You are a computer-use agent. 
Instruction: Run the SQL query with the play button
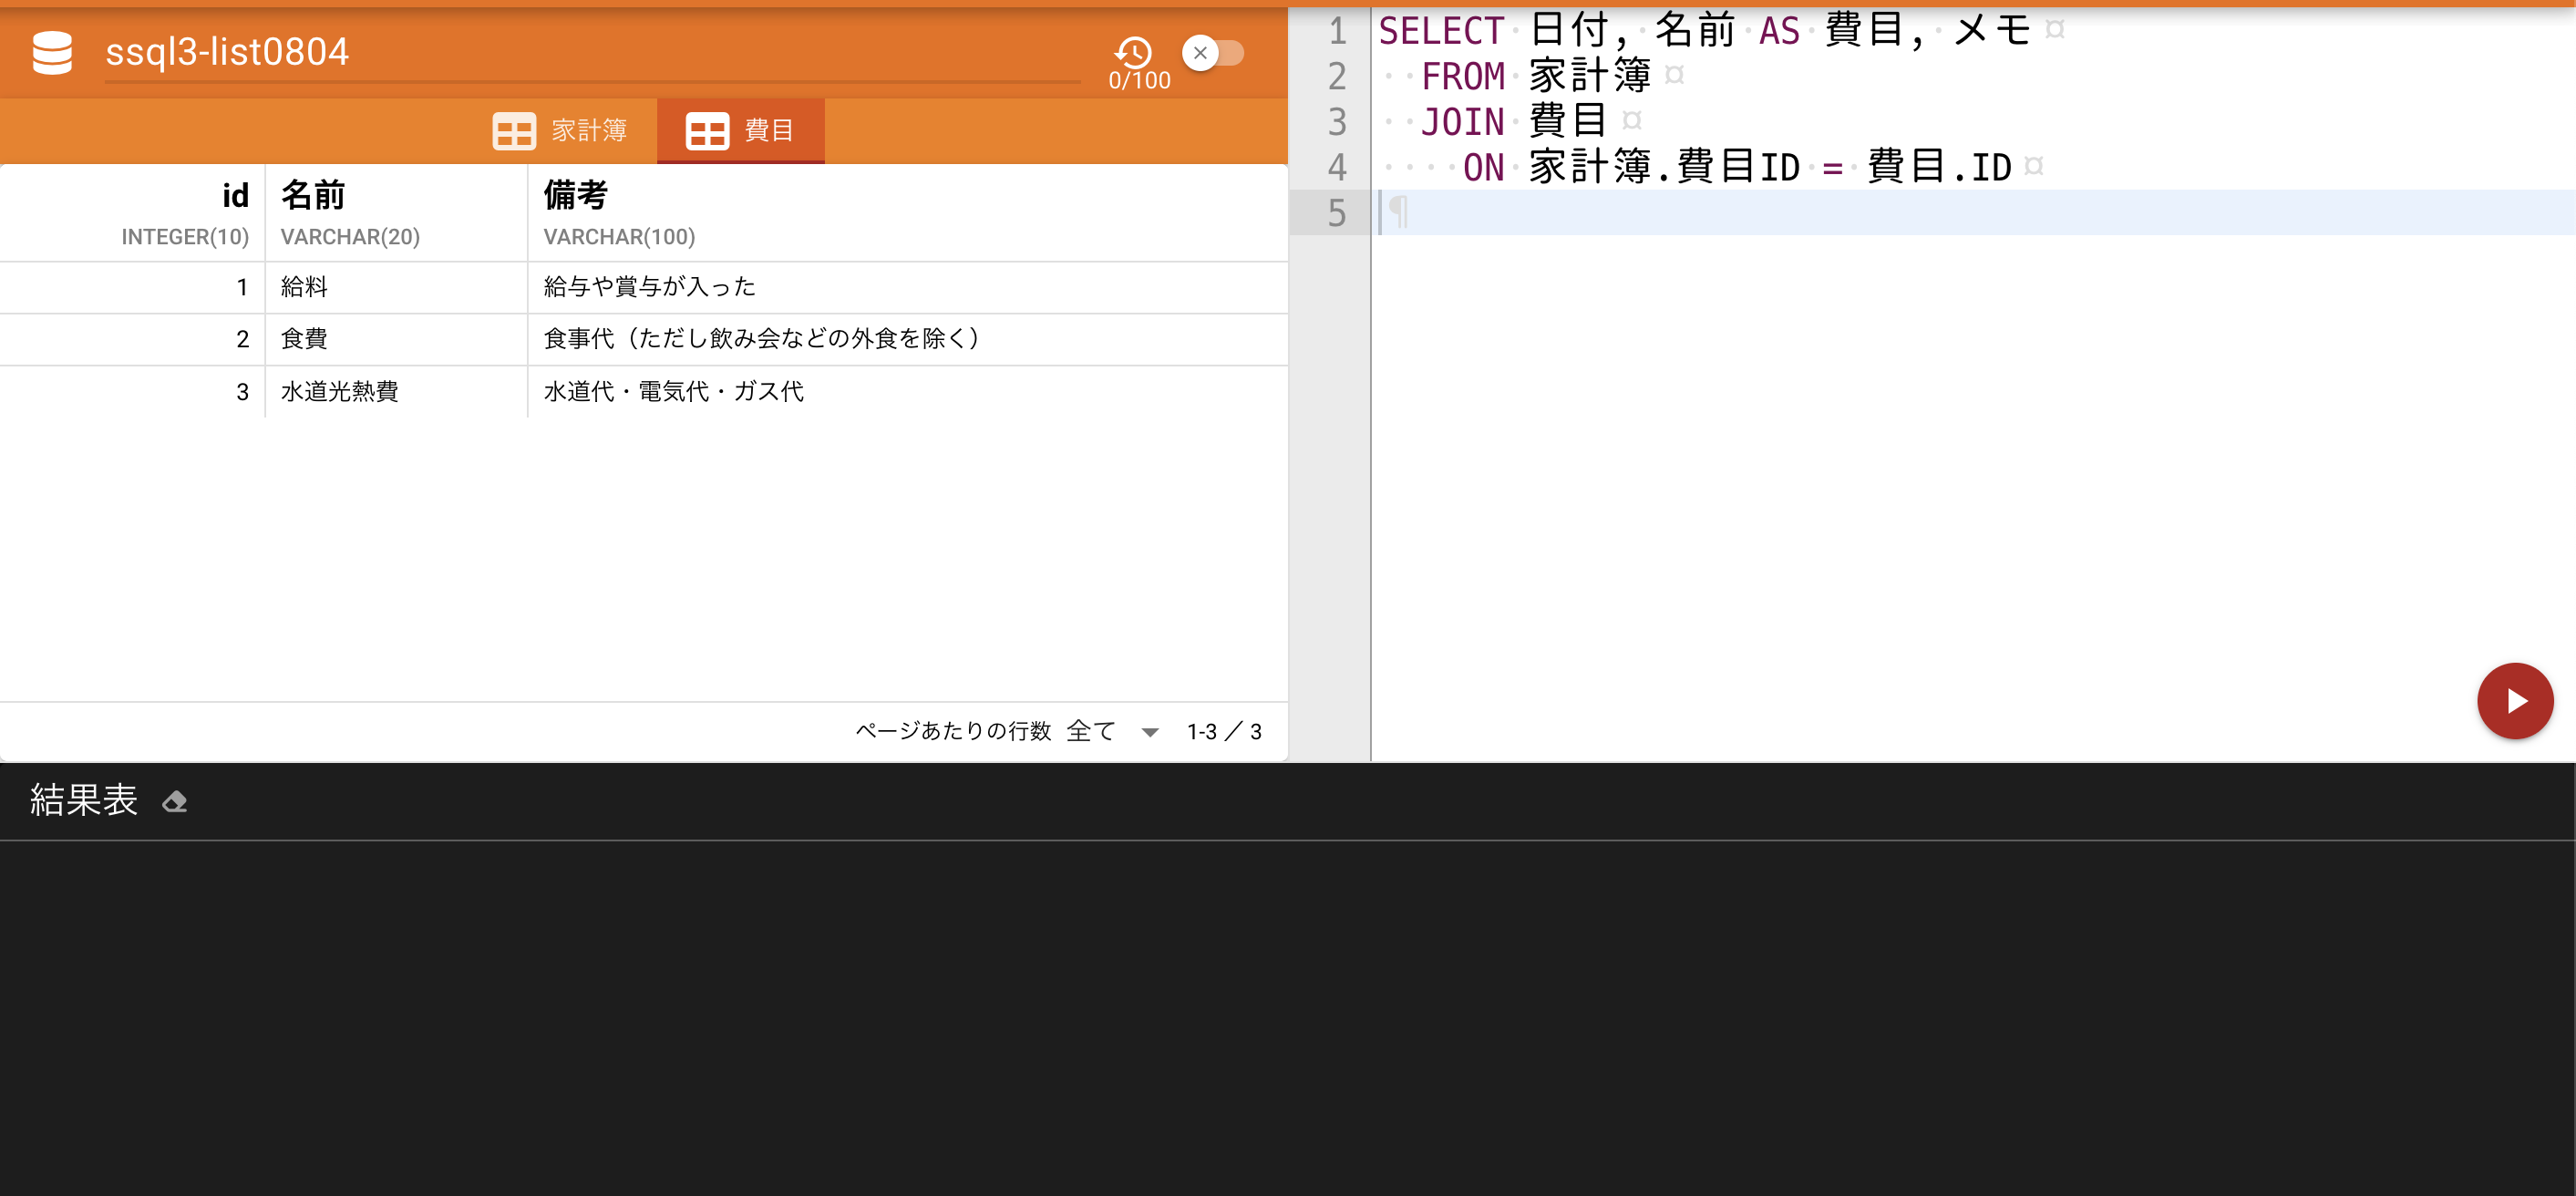(2514, 700)
